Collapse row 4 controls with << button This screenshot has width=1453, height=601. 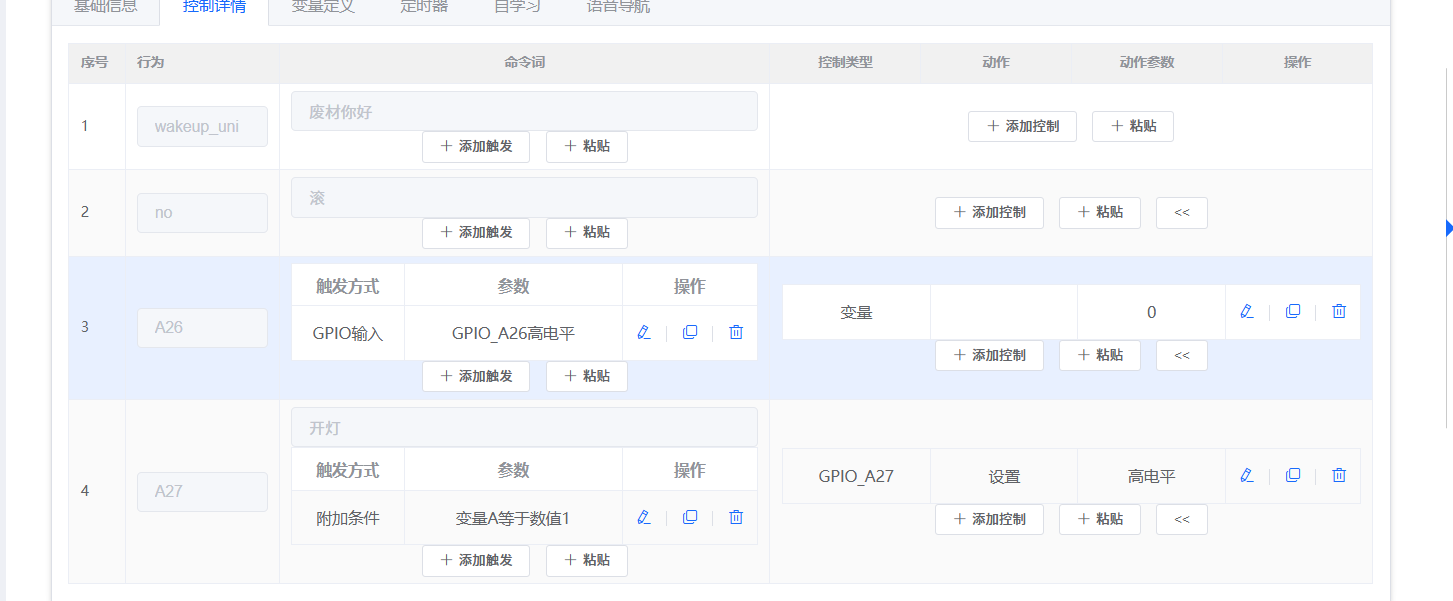[1181, 519]
